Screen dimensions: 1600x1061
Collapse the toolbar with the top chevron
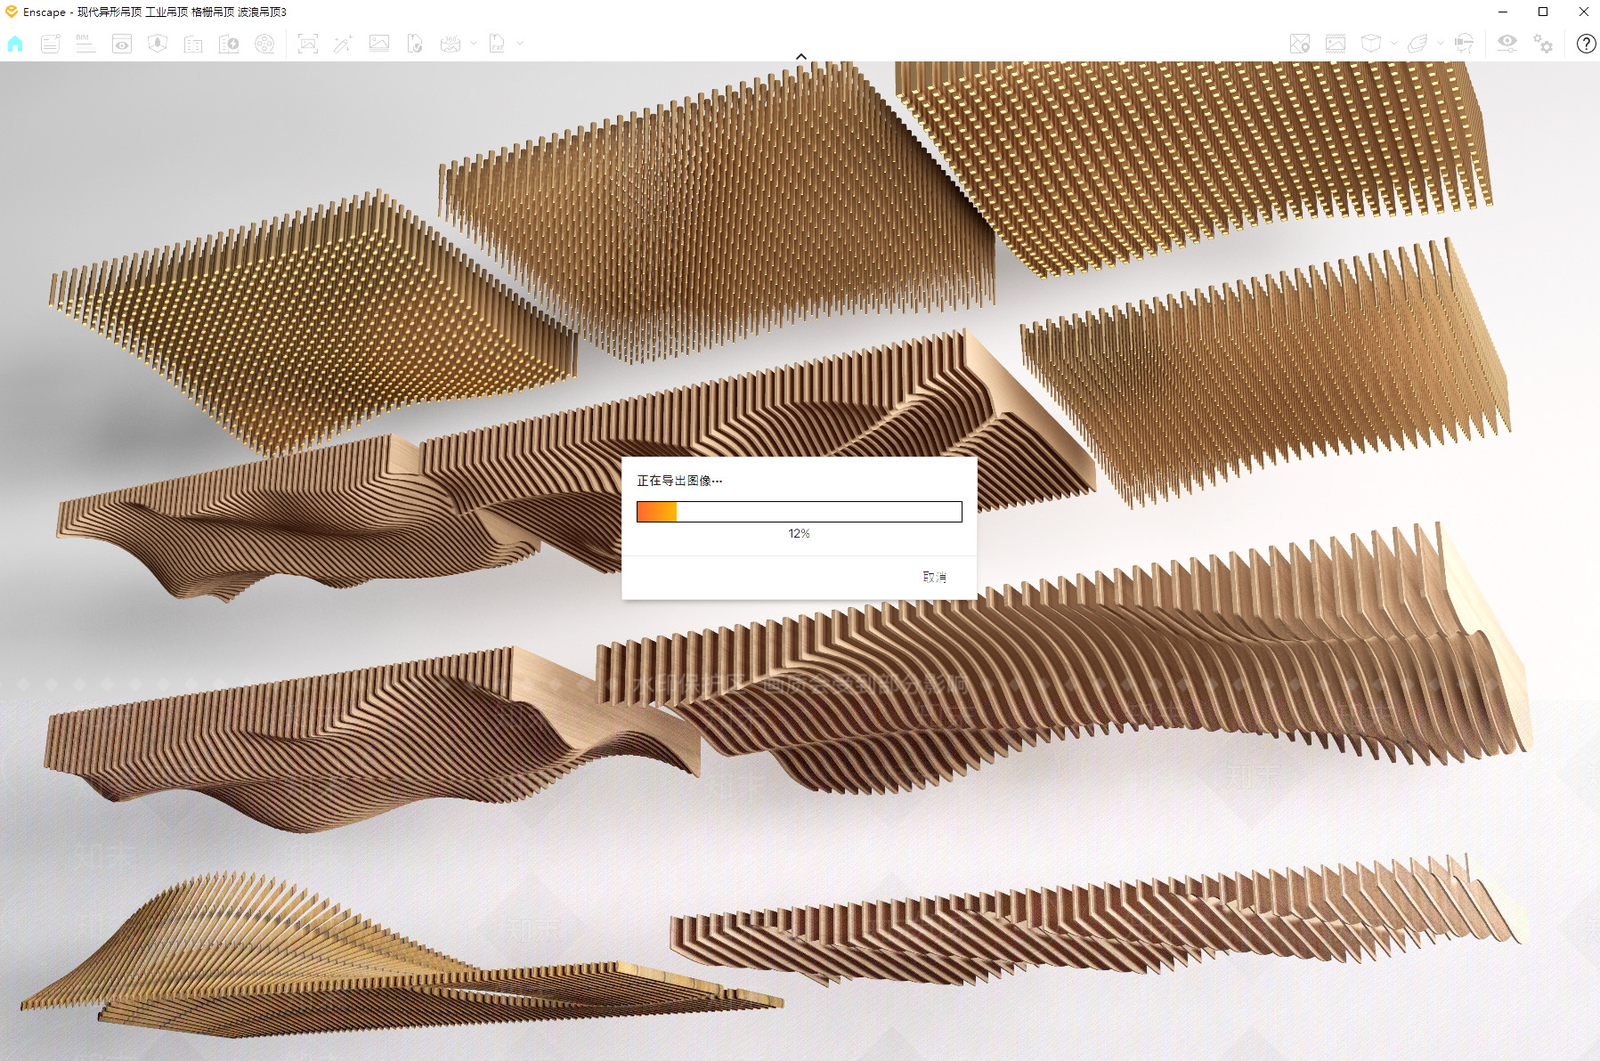(801, 56)
